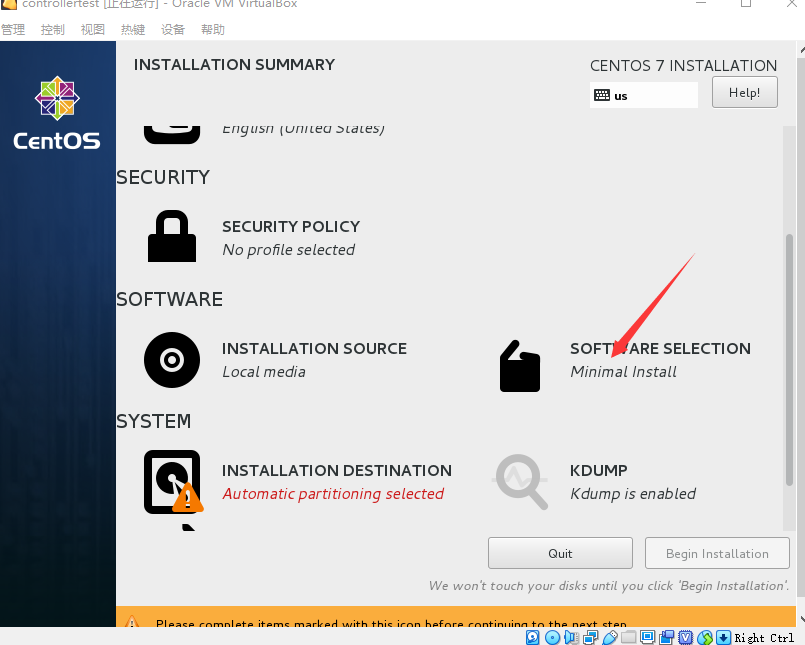This screenshot has height=645, width=805.
Task: Click 'Minimal Install' text
Action: [624, 371]
